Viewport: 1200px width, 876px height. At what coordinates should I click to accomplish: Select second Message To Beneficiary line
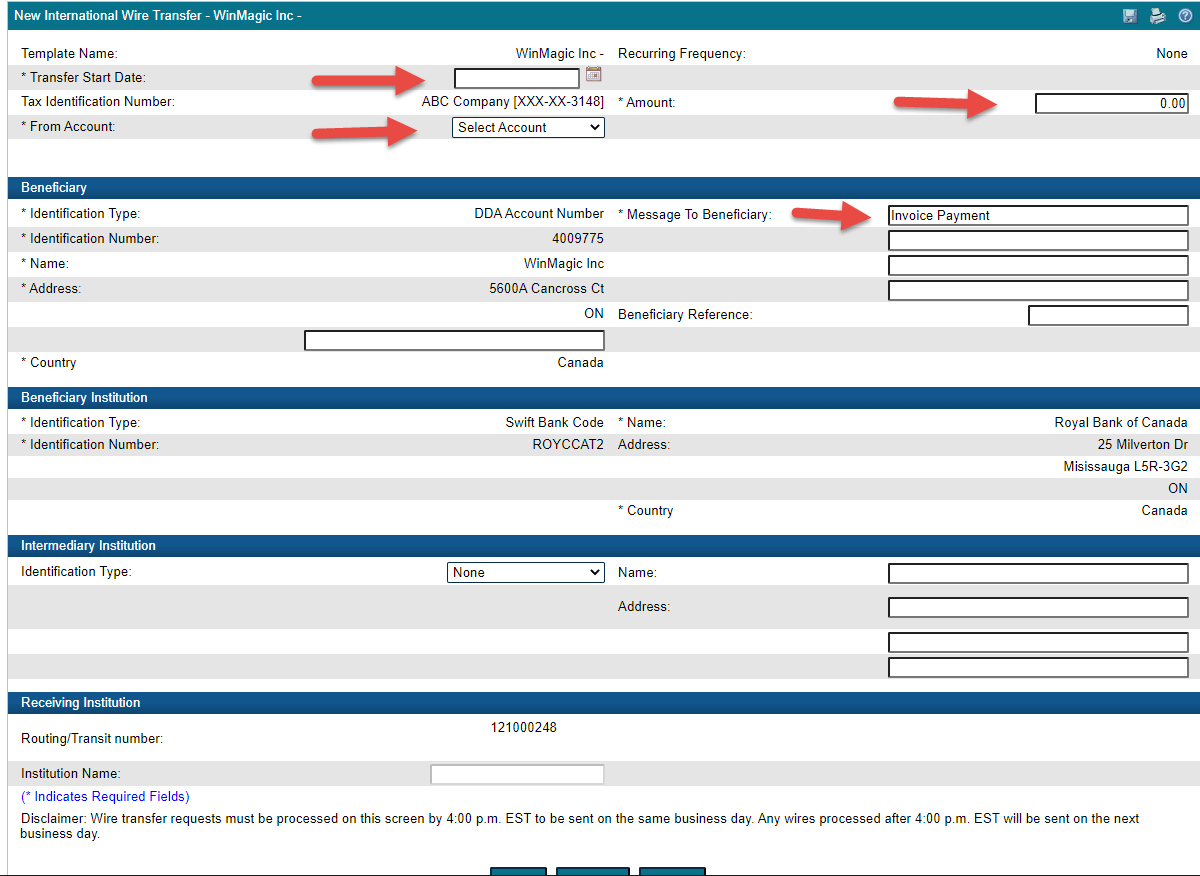[x=1038, y=240]
